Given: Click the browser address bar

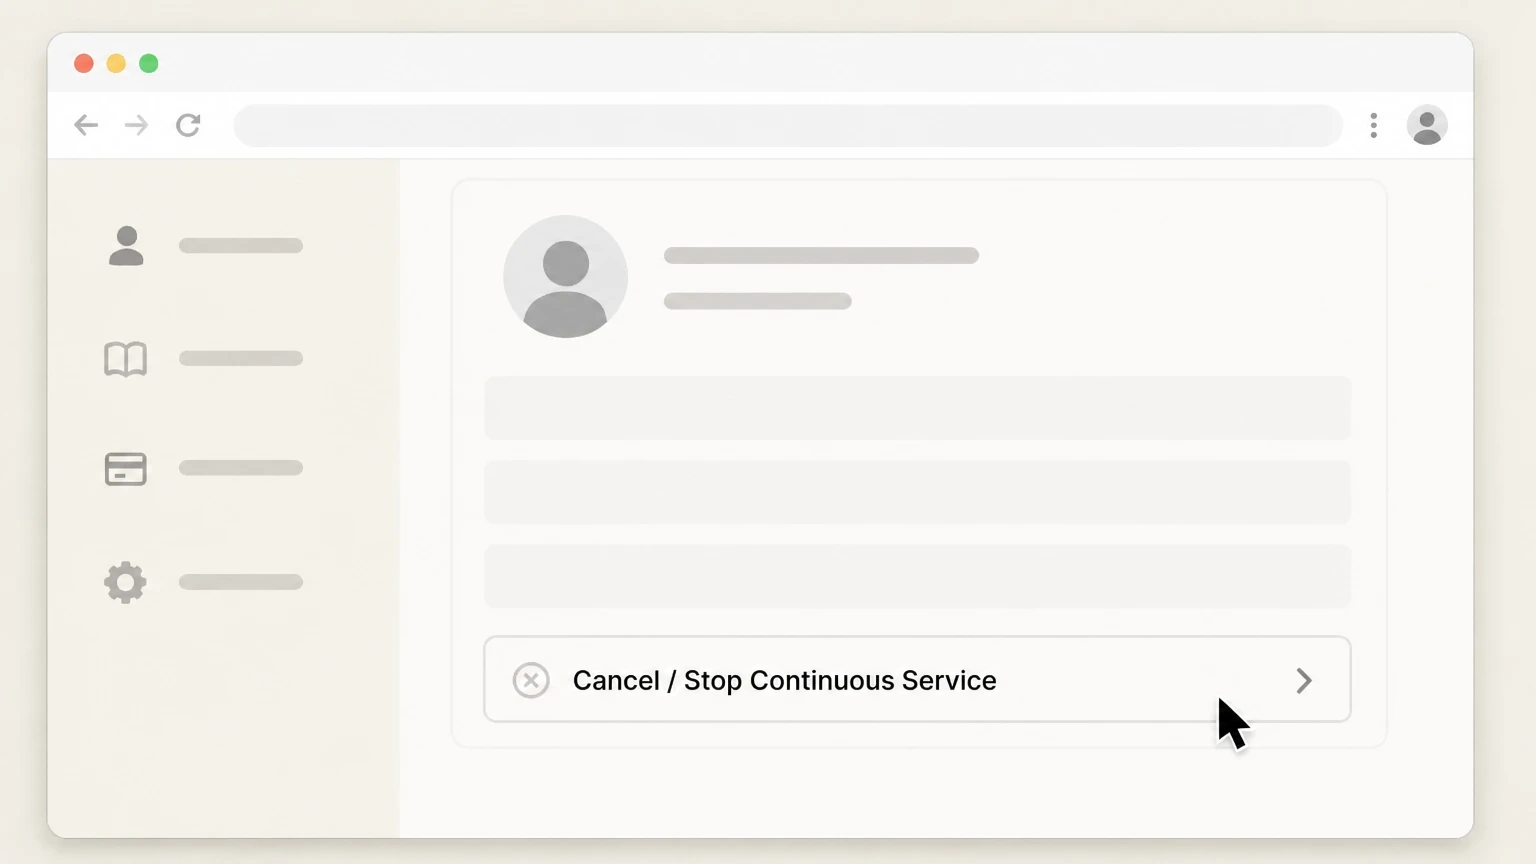Looking at the screenshot, I should [788, 126].
